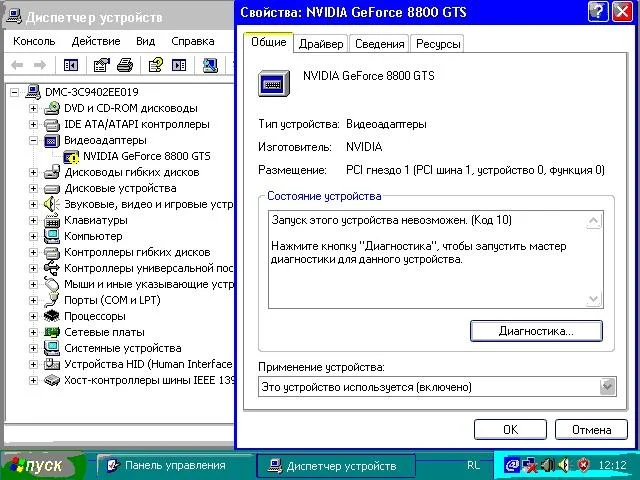
Task: Click the Отмена button
Action: [x=591, y=430]
